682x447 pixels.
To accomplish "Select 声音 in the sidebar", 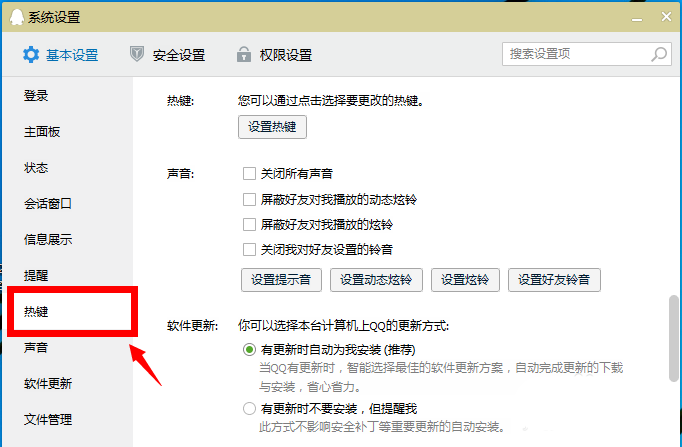I will pos(36,347).
